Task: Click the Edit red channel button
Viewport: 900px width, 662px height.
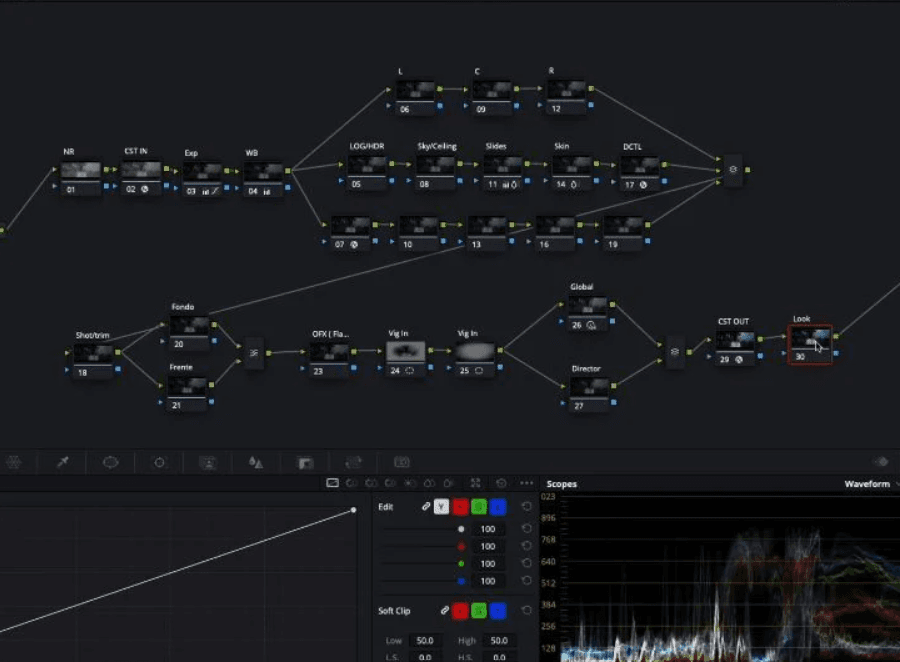Action: point(460,506)
